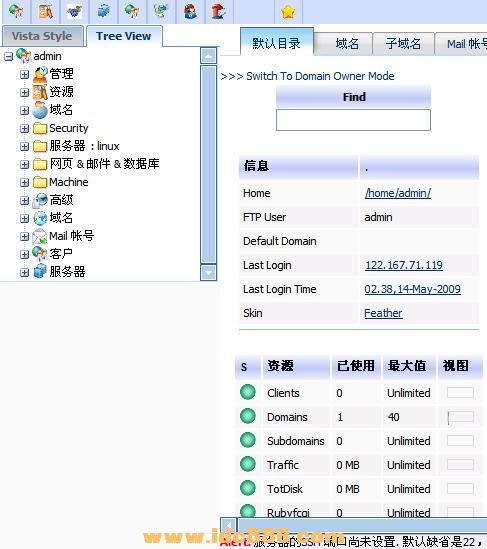Click the 客户 clients icon in tree
This screenshot has height=549, width=487.
(x=40, y=254)
